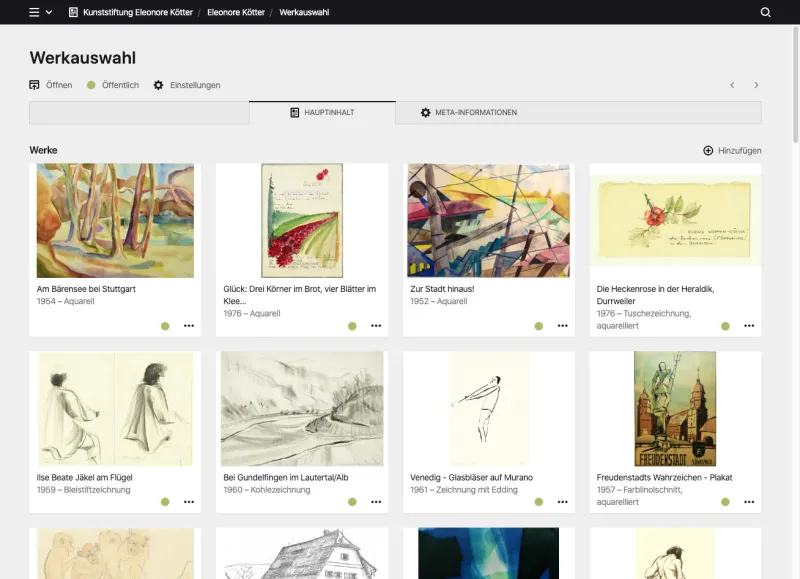Click the Hinzufügen plus icon to add a work
Viewport: 800px width, 579px height.
[707, 150]
